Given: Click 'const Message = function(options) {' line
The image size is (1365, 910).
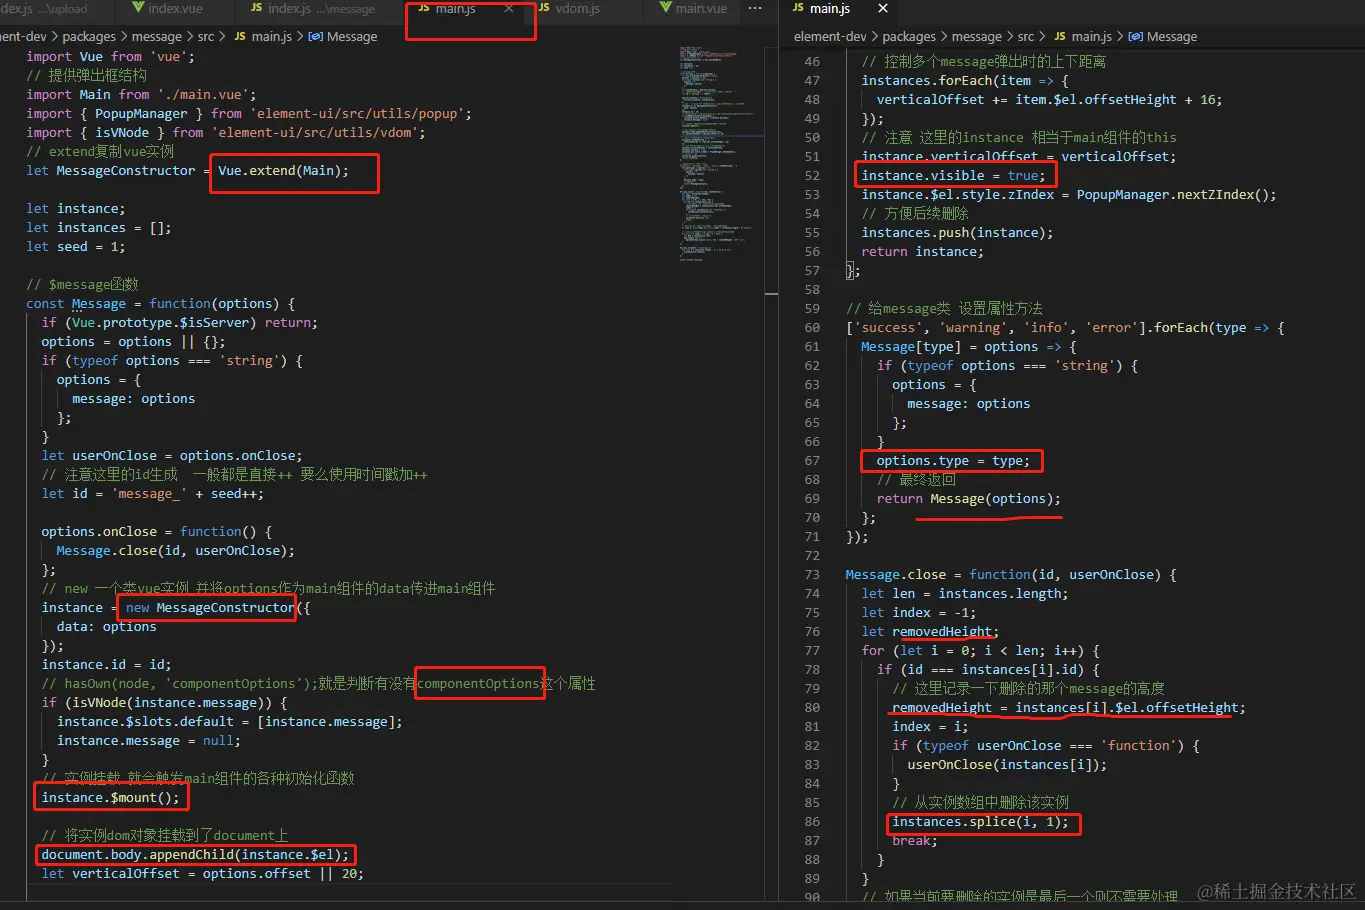Looking at the screenshot, I should click(x=161, y=303).
